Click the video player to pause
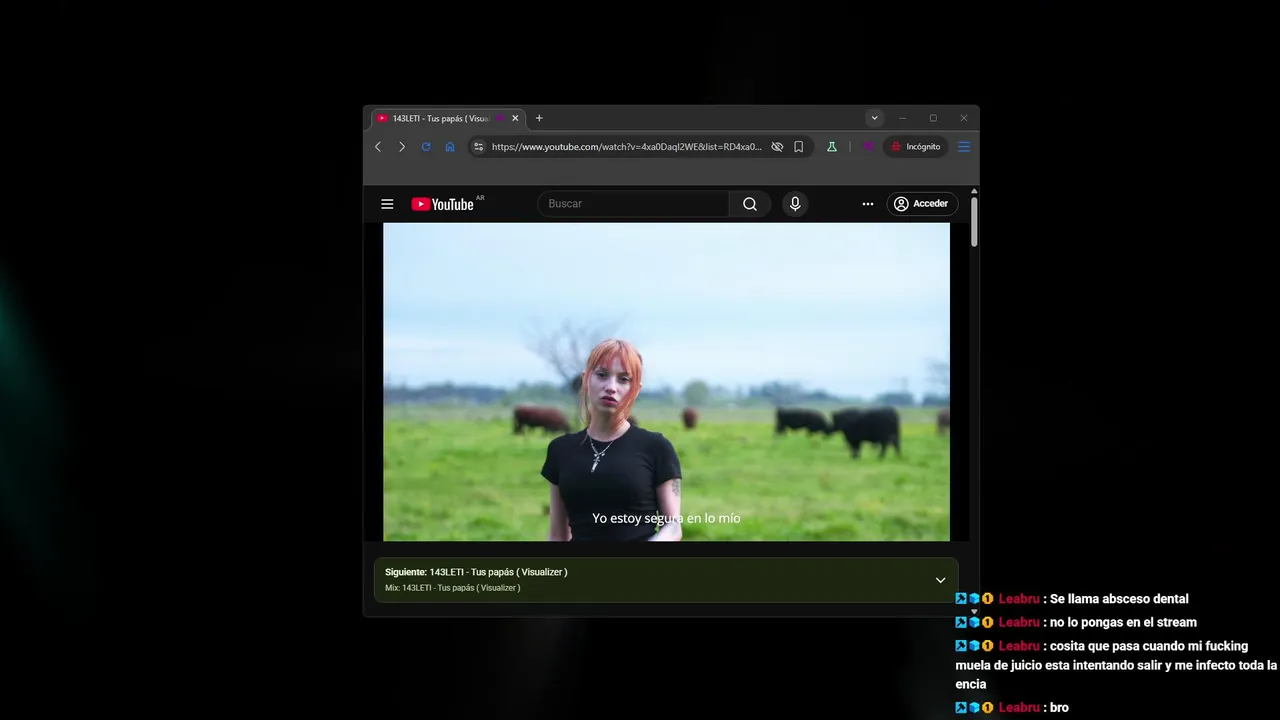The height and width of the screenshot is (720, 1280). (x=666, y=382)
